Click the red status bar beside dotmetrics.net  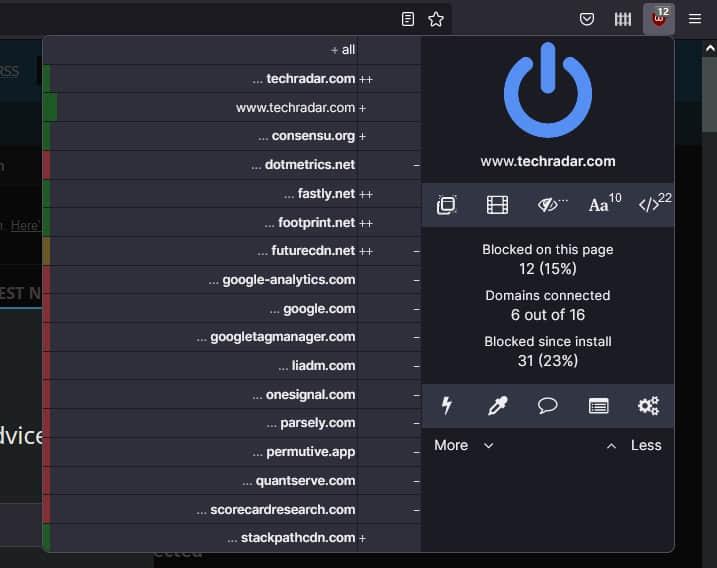[x=47, y=165]
